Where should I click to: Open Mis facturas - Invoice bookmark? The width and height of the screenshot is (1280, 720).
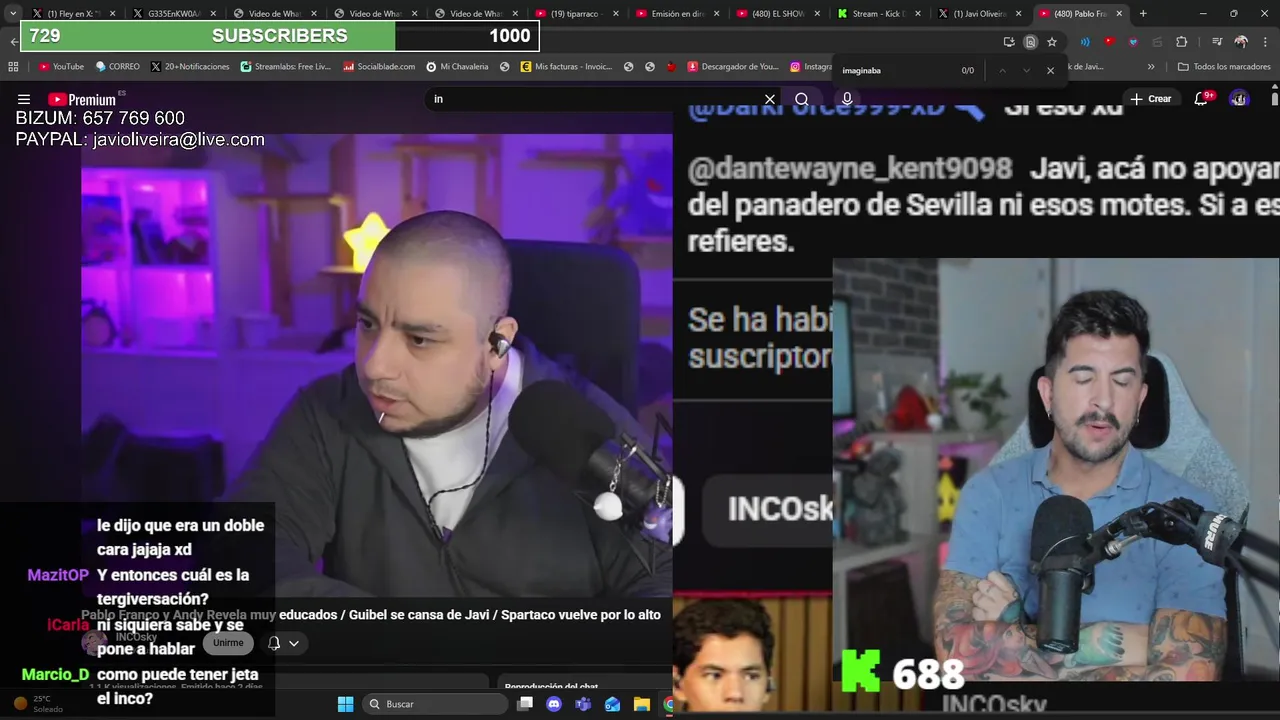pos(566,67)
